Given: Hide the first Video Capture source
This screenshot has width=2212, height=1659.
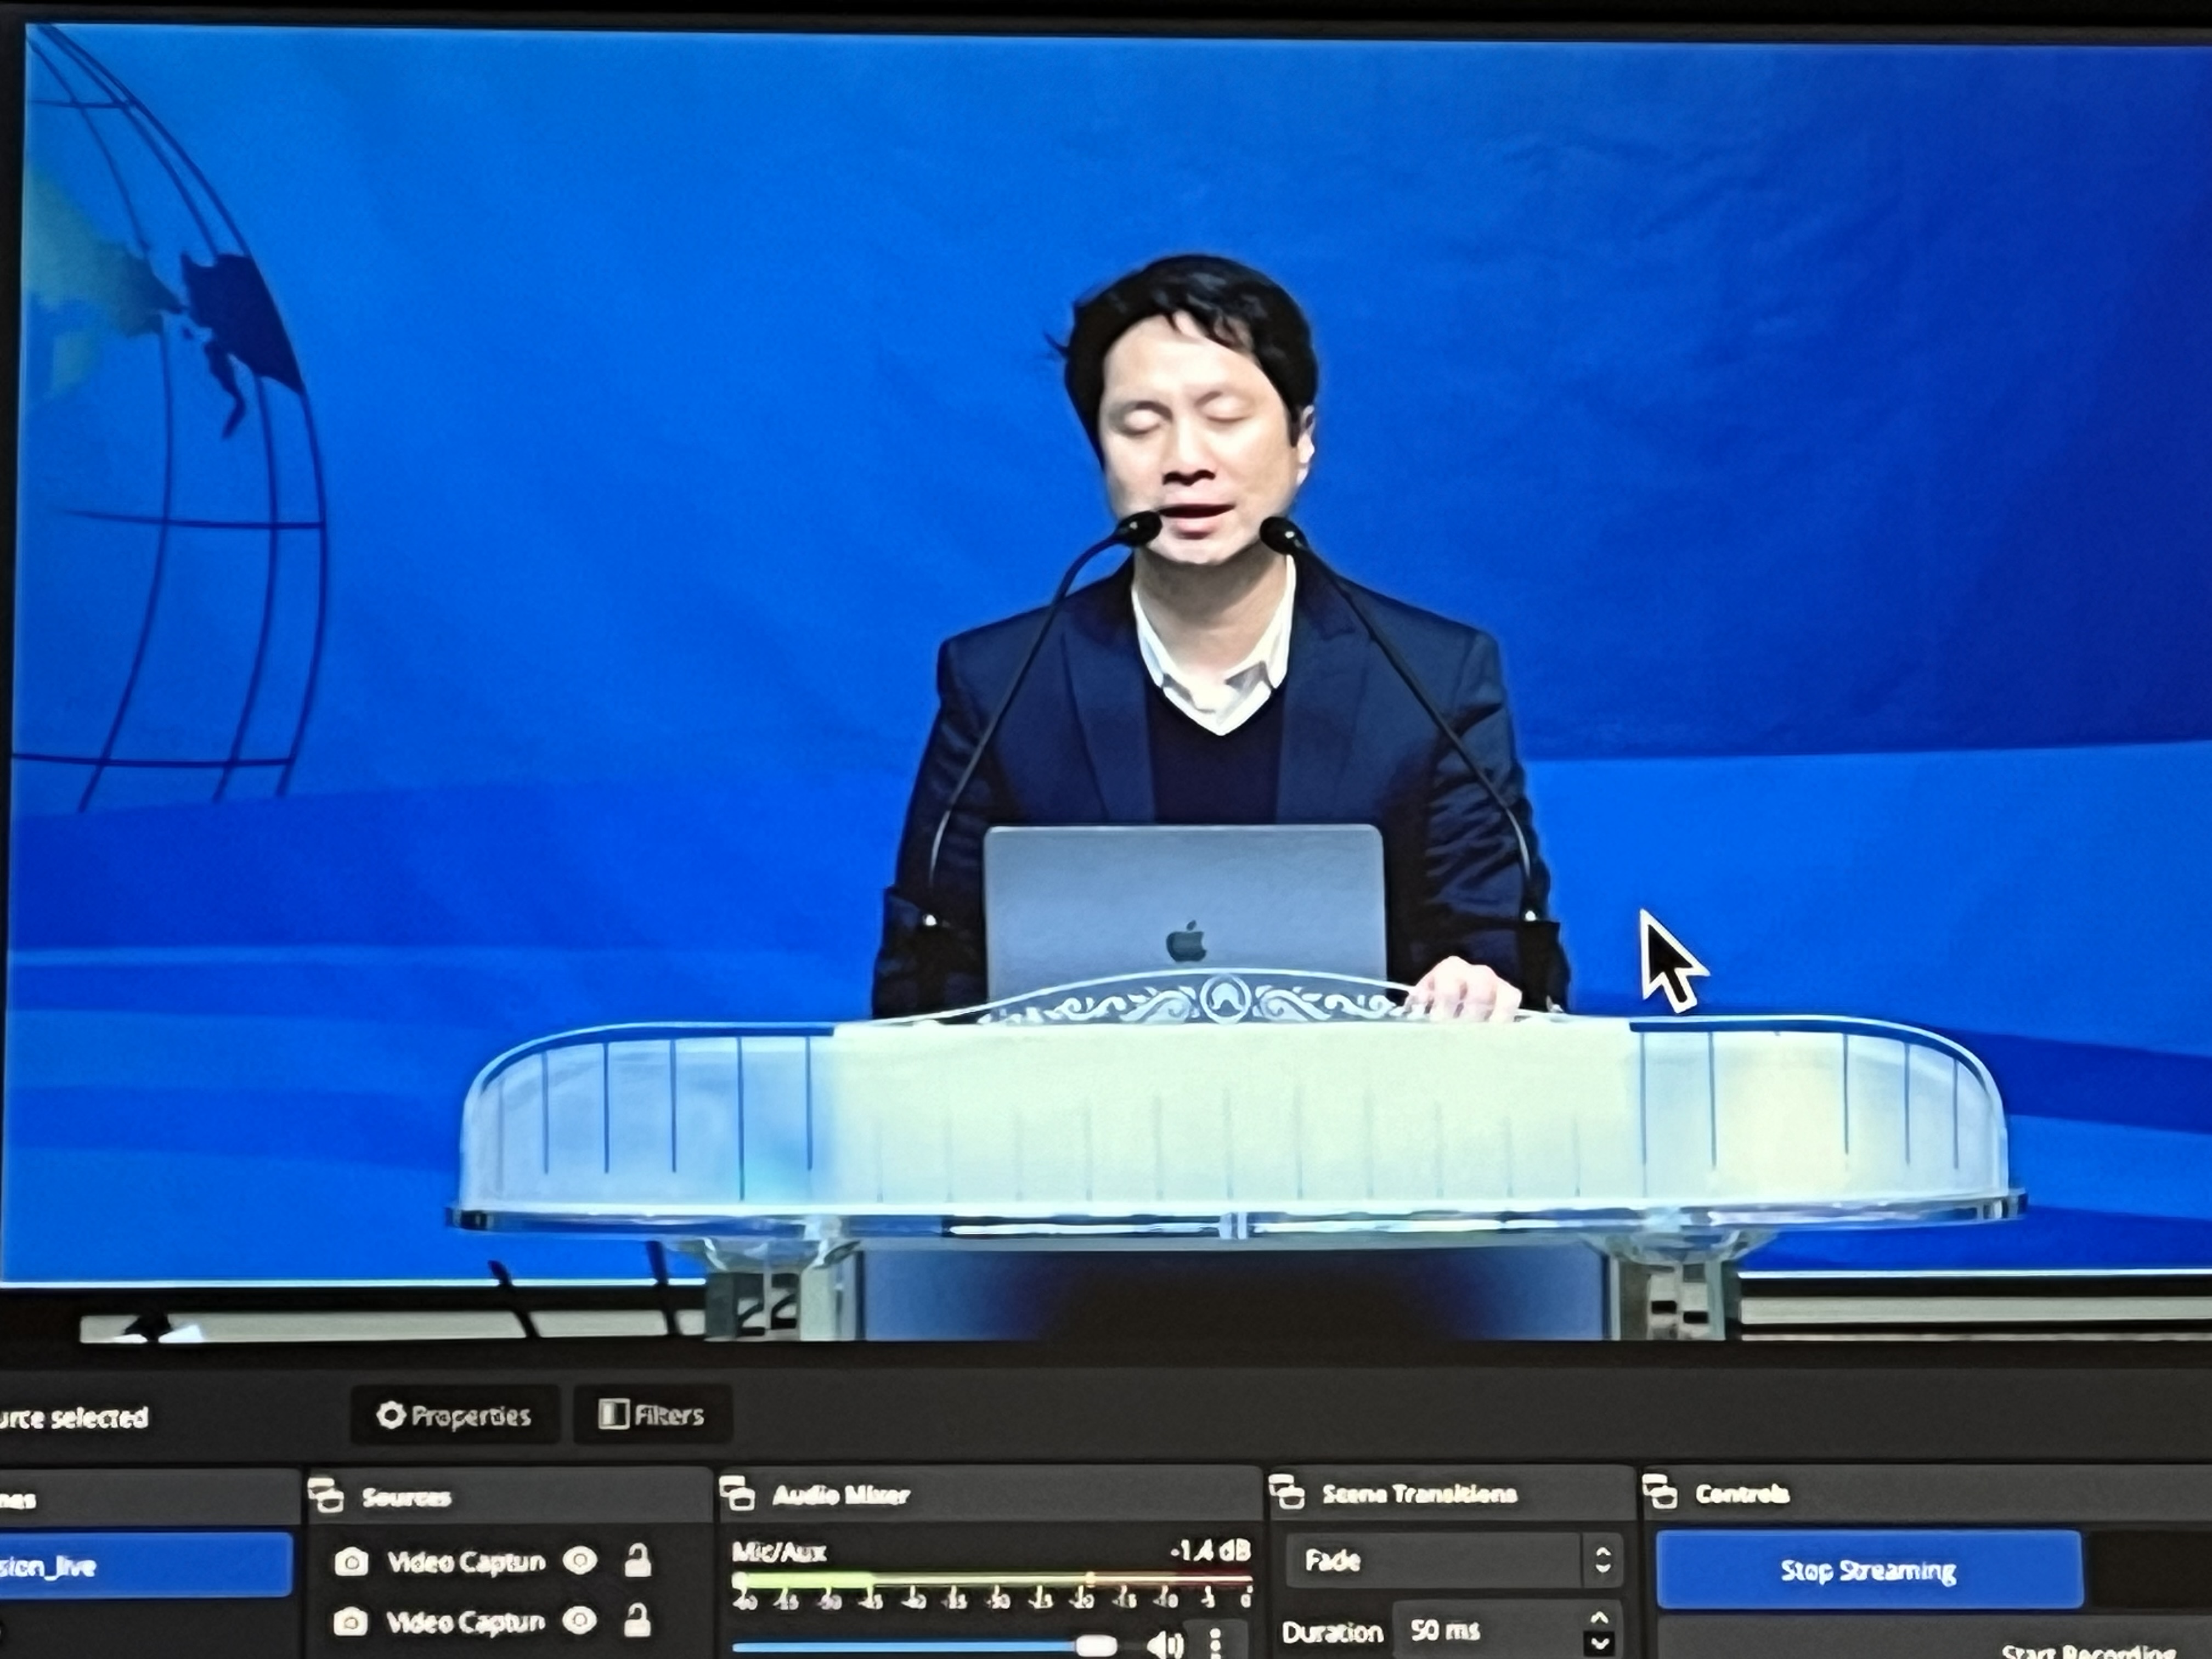Looking at the screenshot, I should (x=580, y=1561).
